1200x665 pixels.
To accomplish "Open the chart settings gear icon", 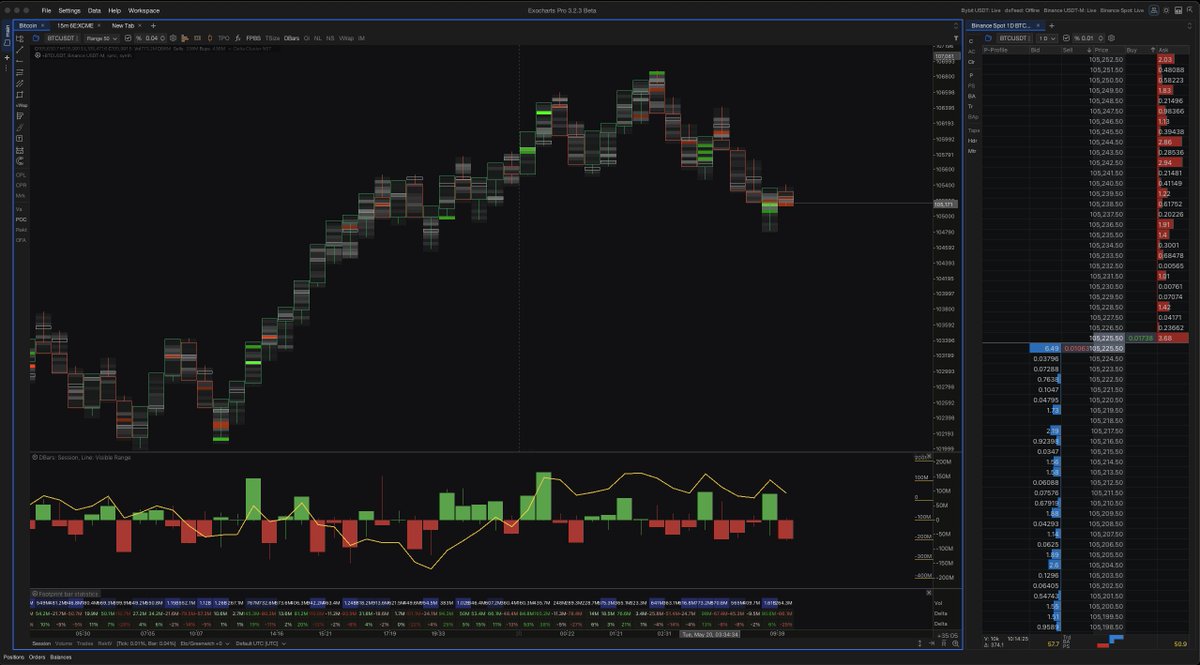I will pyautogui.click(x=171, y=37).
